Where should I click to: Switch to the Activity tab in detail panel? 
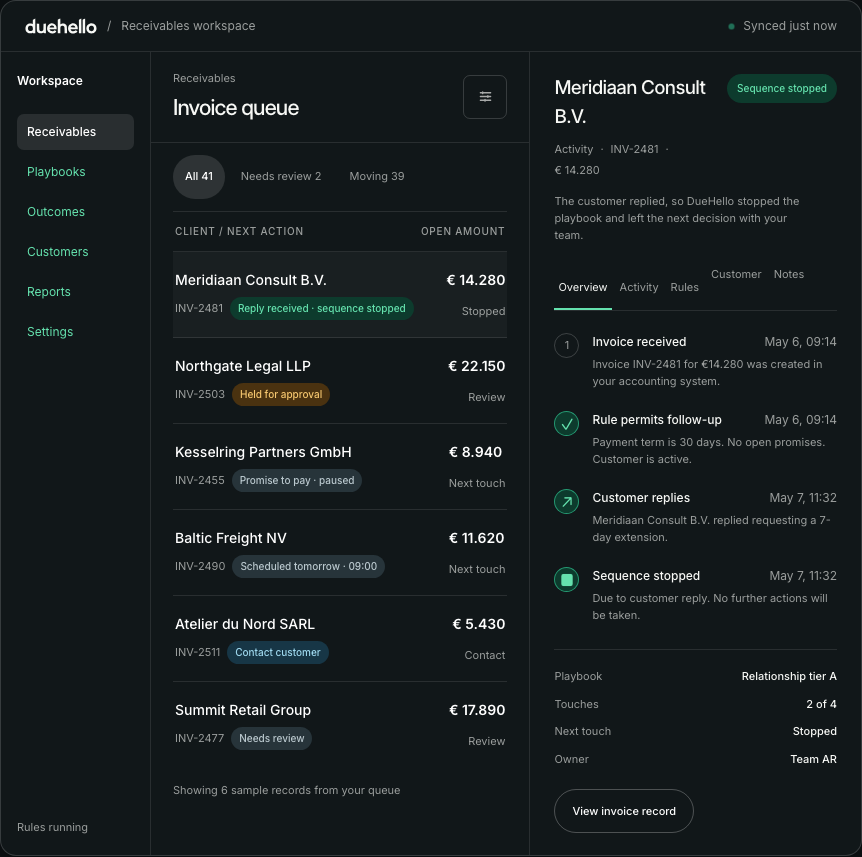(x=639, y=287)
